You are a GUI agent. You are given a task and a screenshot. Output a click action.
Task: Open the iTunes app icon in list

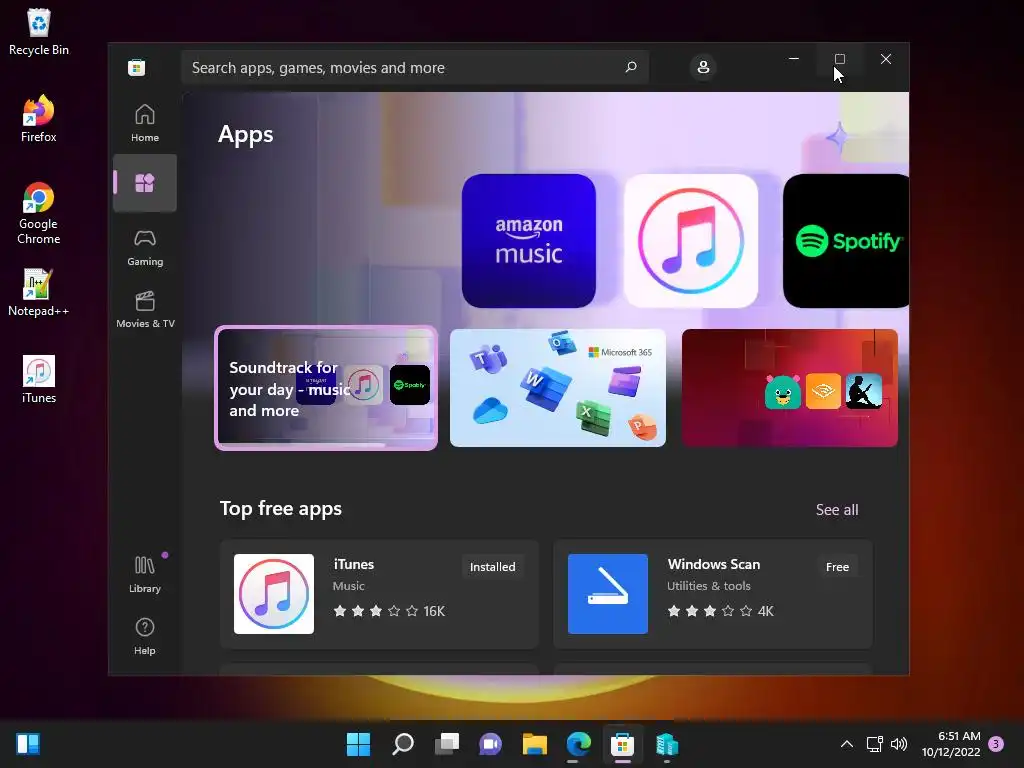pyautogui.click(x=274, y=594)
